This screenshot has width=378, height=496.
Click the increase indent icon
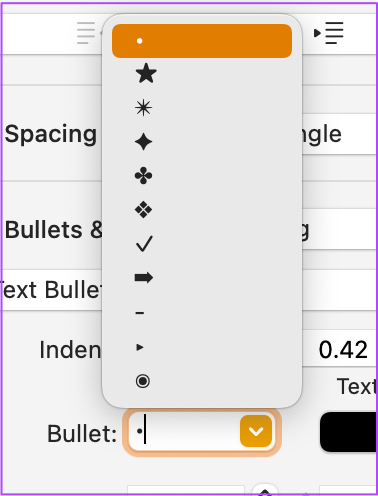click(x=329, y=33)
